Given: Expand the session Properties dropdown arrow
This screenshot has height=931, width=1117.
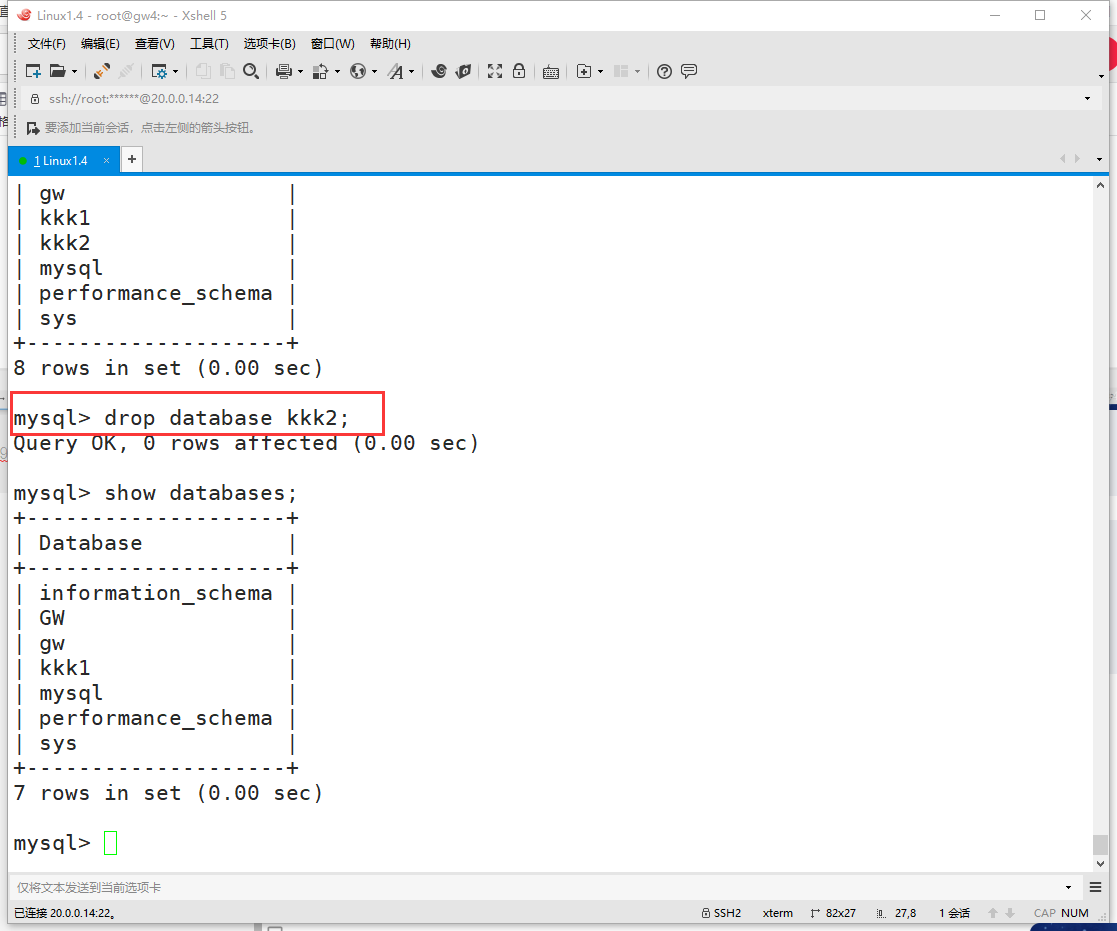Looking at the screenshot, I should pyautogui.click(x=175, y=72).
